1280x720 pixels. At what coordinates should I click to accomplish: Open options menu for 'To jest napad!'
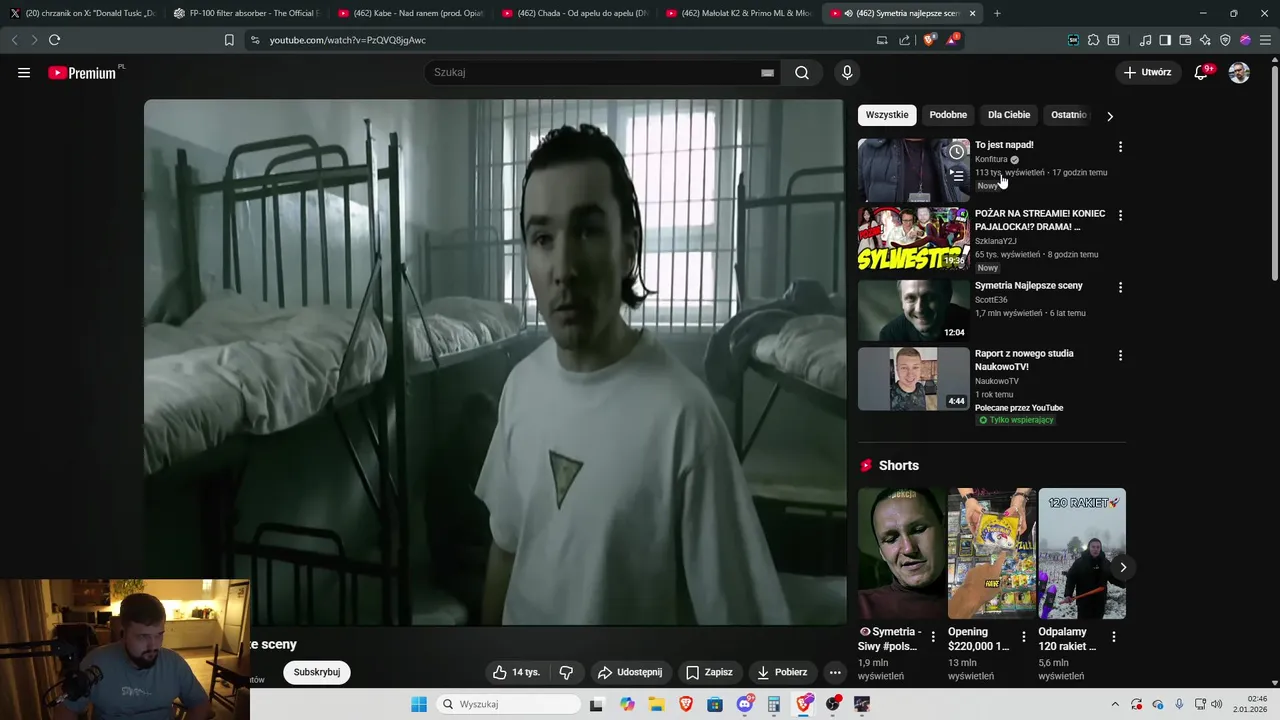pyautogui.click(x=1120, y=147)
